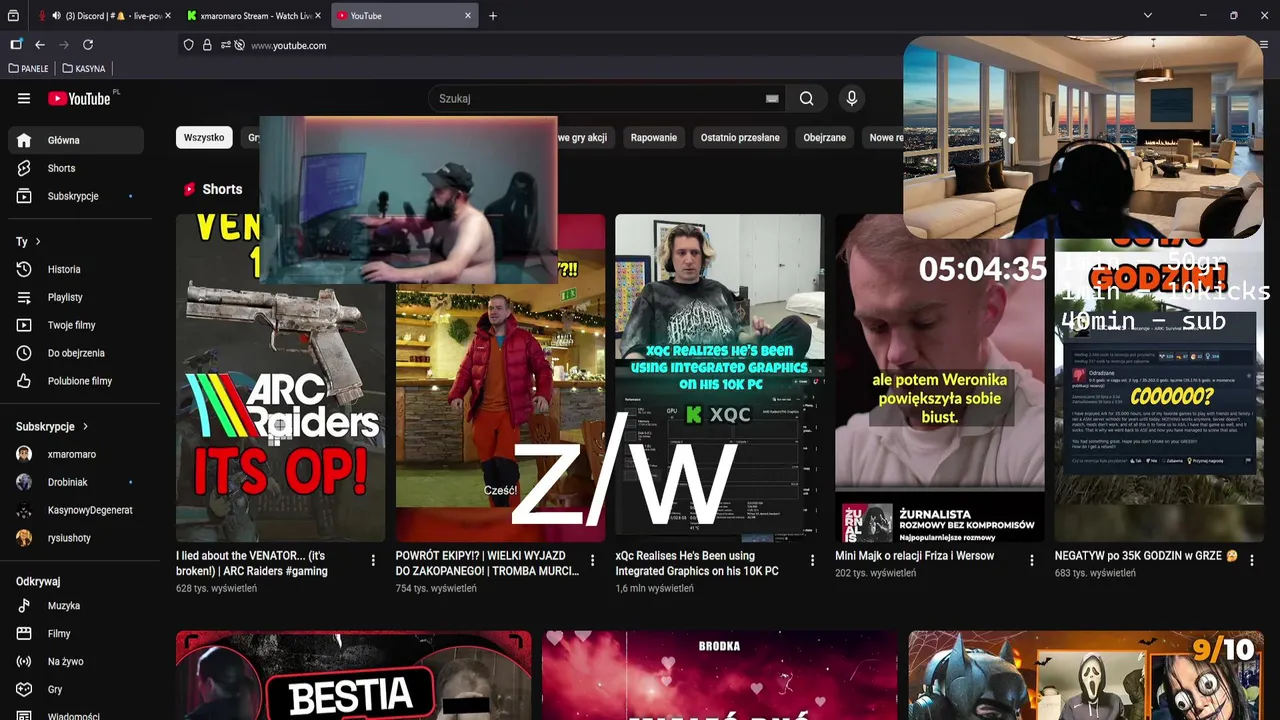This screenshot has height=720, width=1280.
Task: Select the Wszystko filter chip
Action: coord(204,137)
